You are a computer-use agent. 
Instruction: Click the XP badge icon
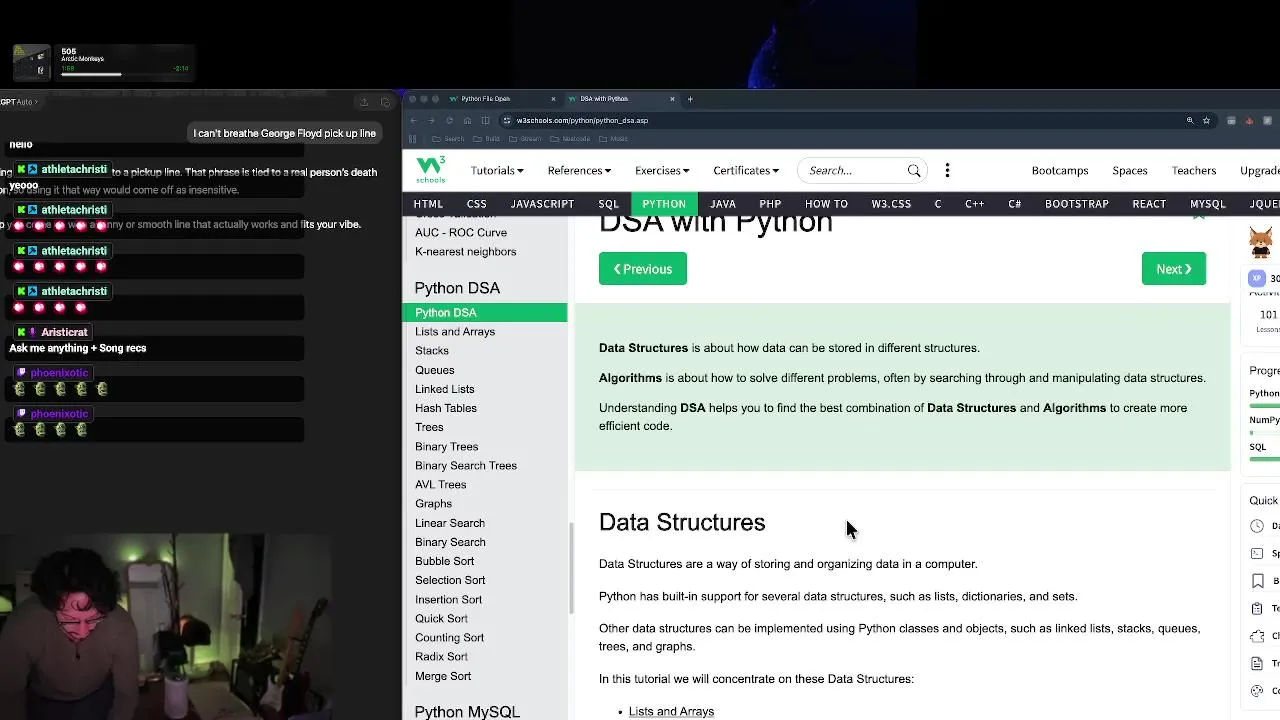[1258, 279]
